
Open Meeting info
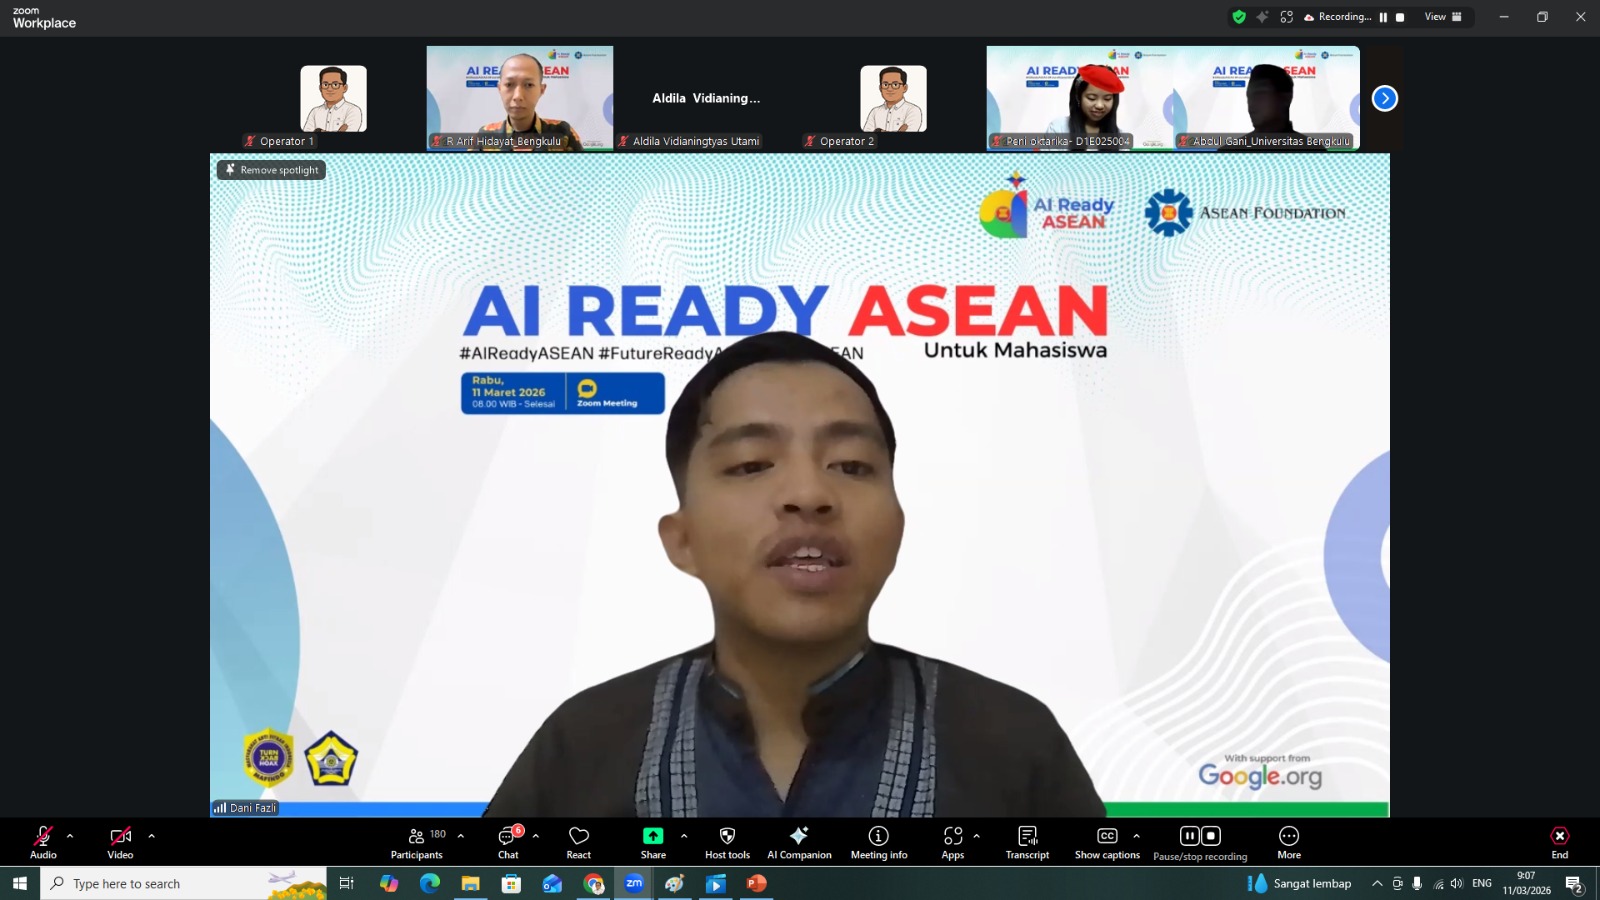click(879, 842)
